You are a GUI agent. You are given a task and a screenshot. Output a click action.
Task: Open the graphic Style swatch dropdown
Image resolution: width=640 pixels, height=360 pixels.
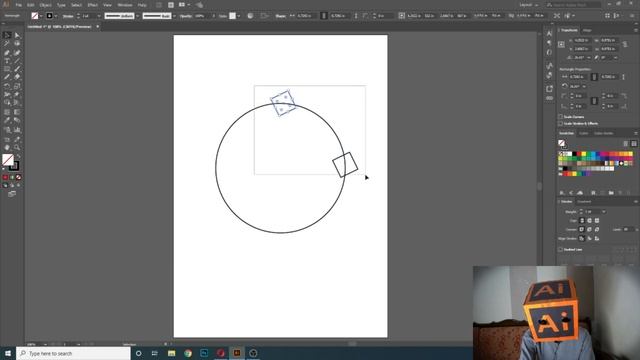239,16
